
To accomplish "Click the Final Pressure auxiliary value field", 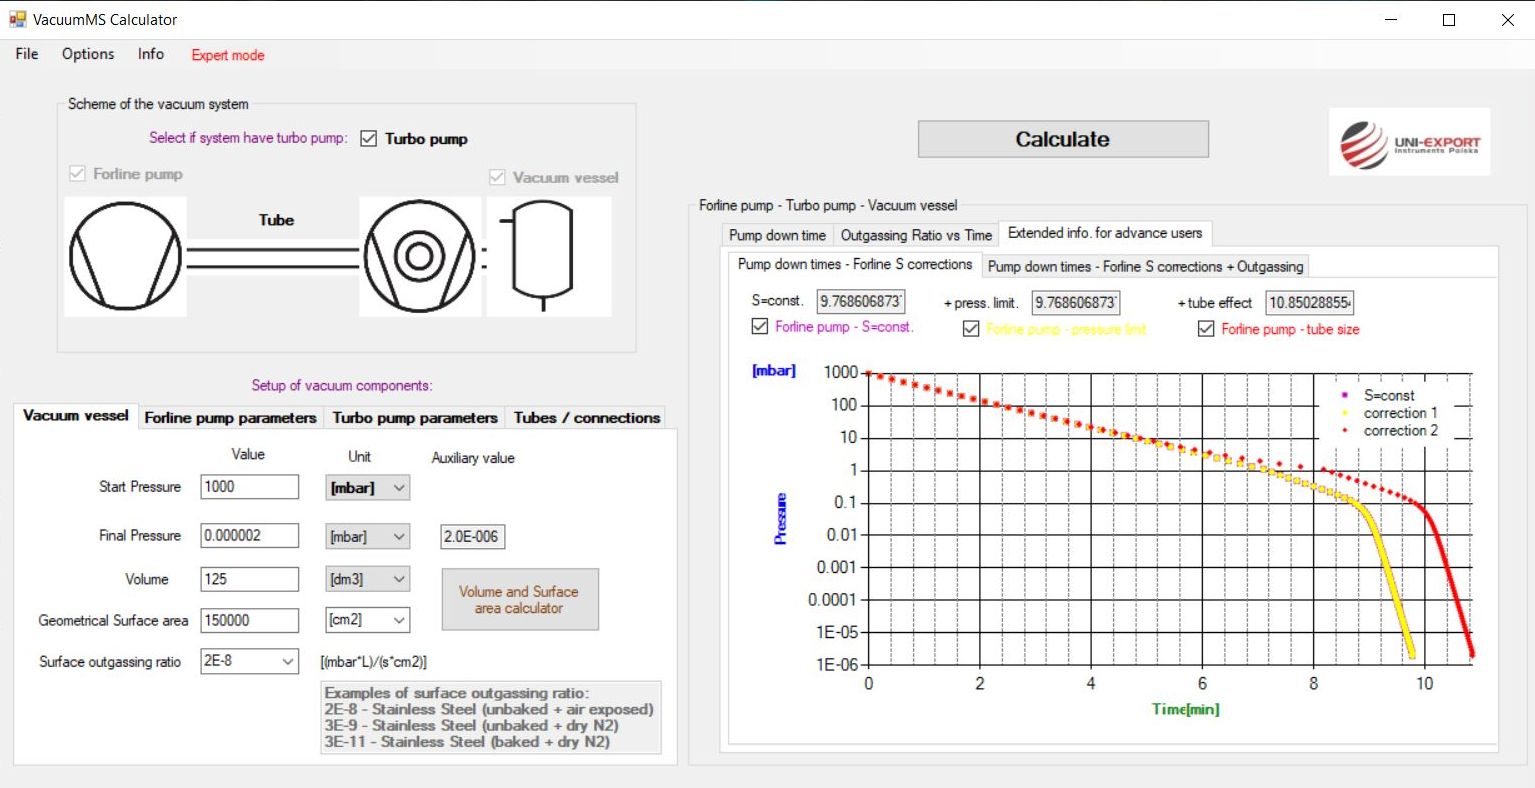I will tap(472, 537).
